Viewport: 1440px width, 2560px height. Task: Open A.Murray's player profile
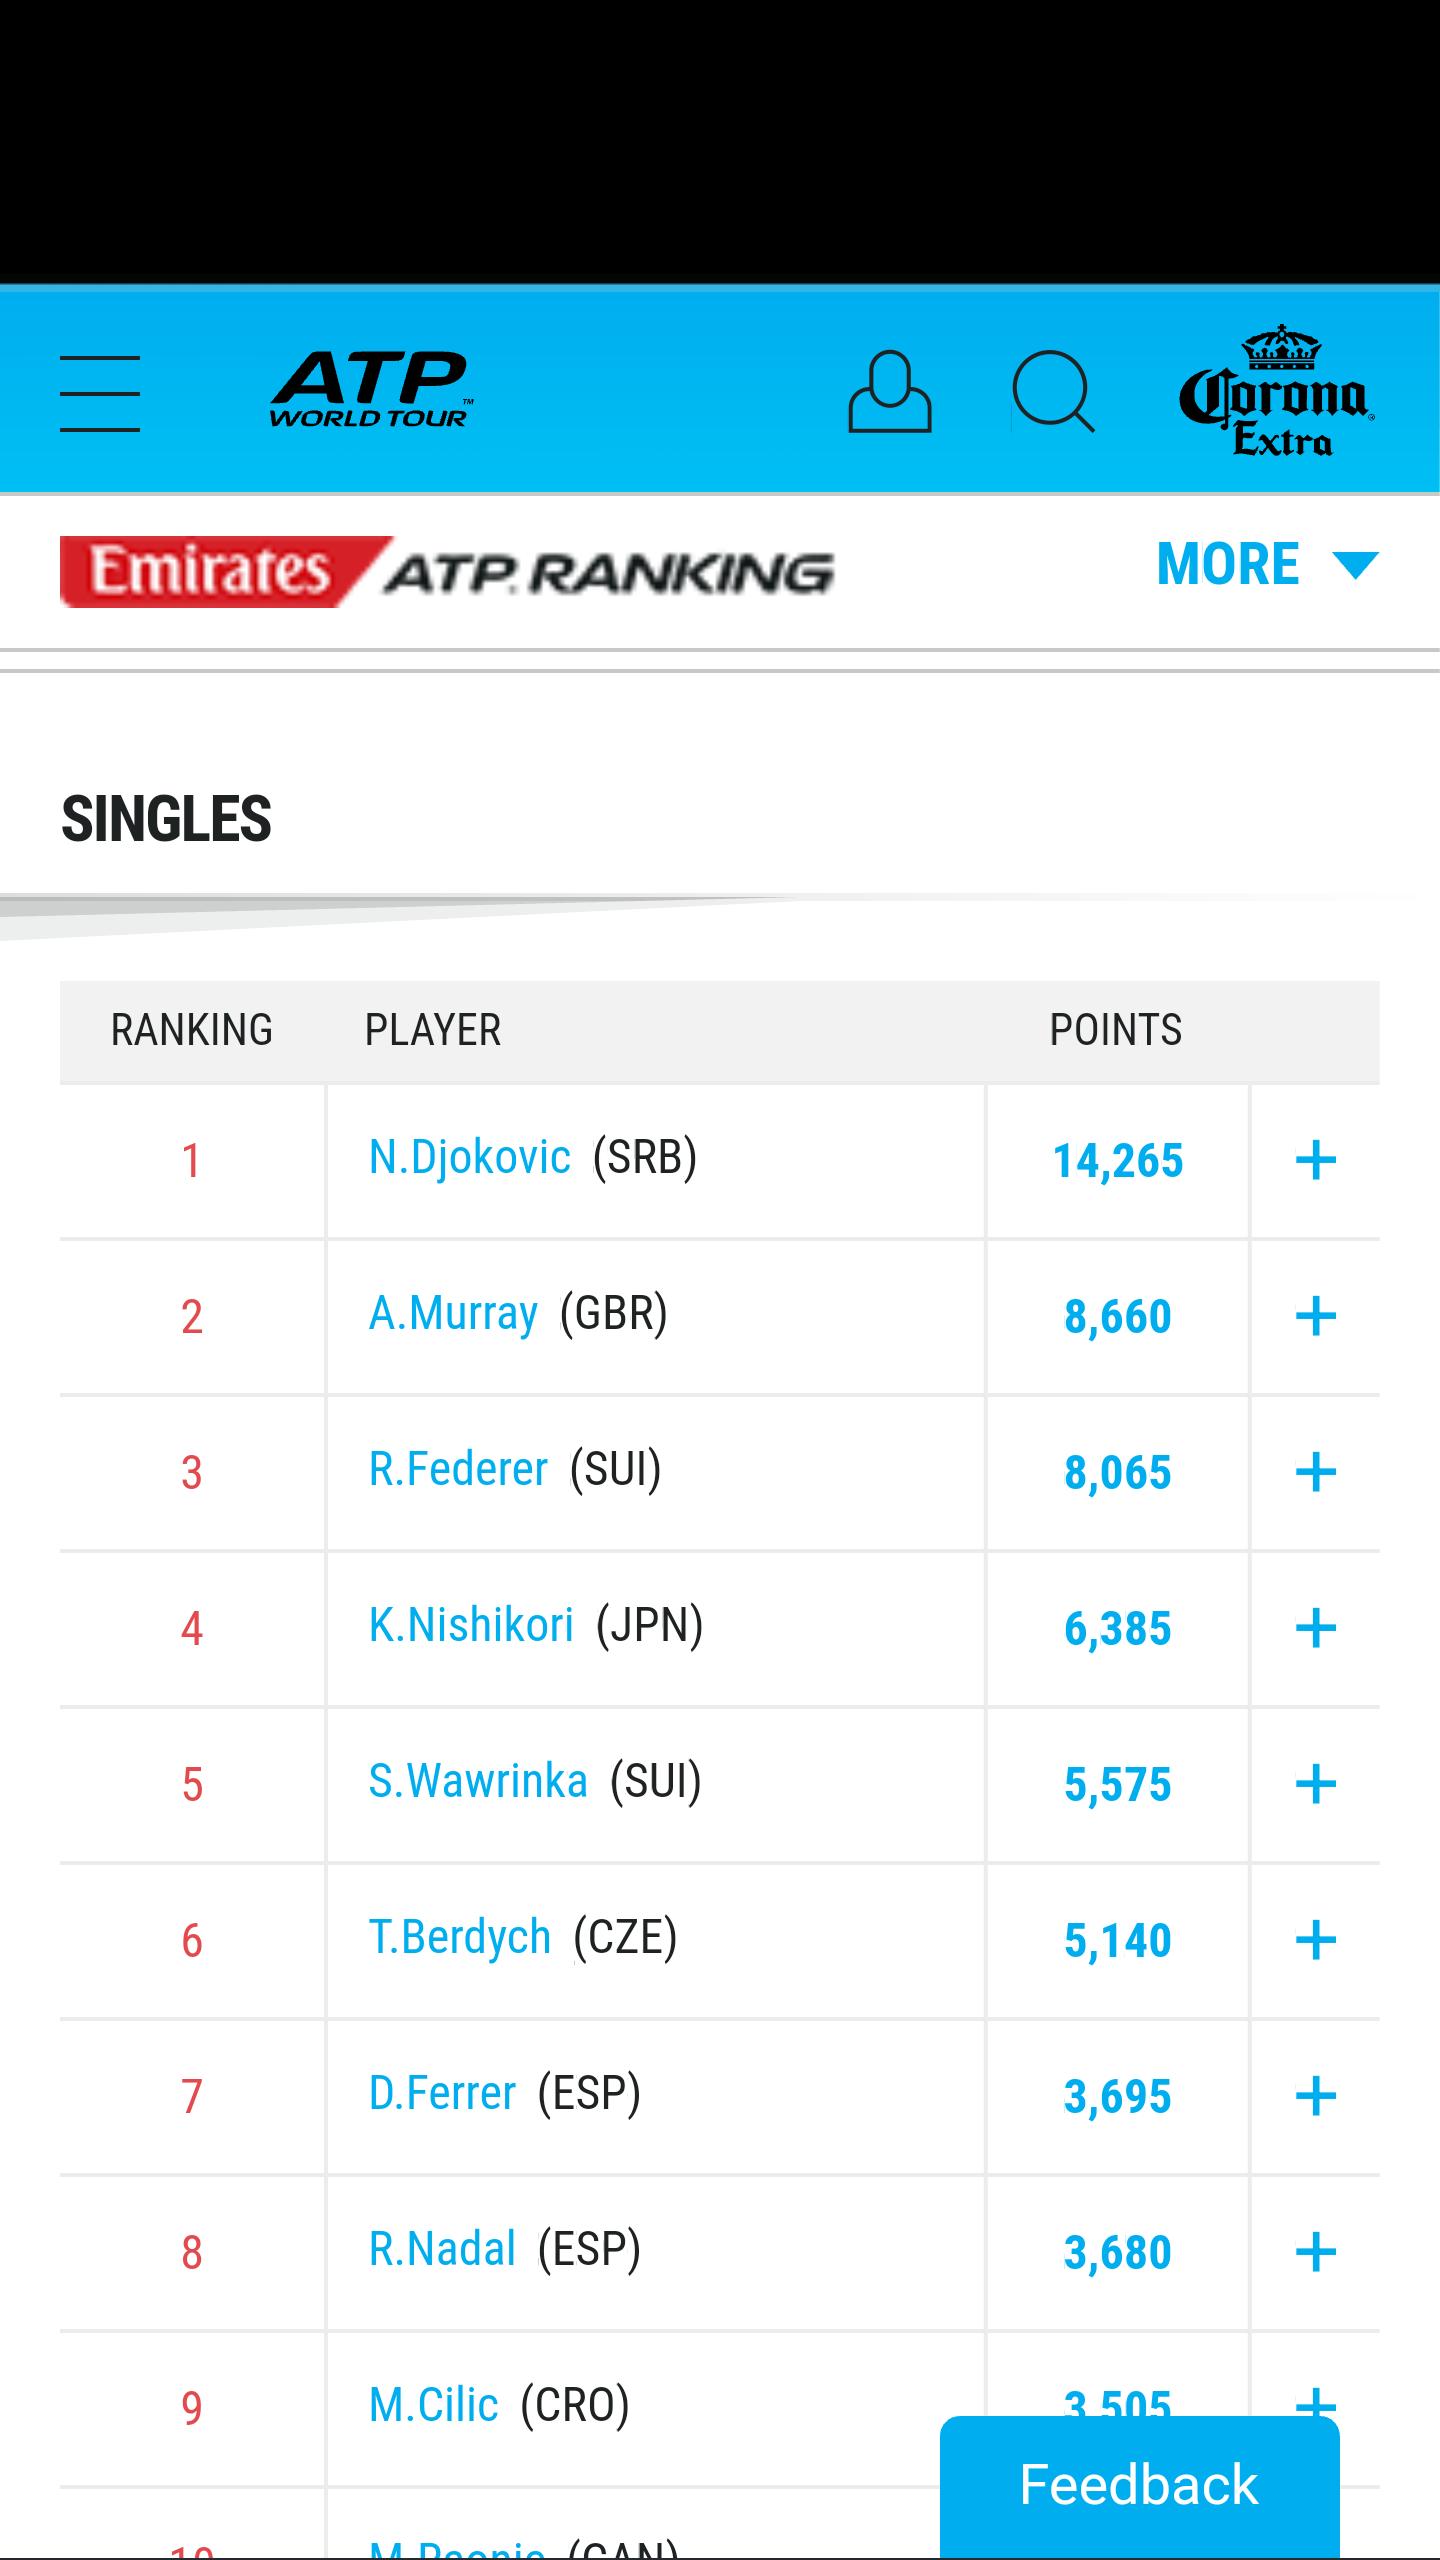click(x=451, y=1313)
